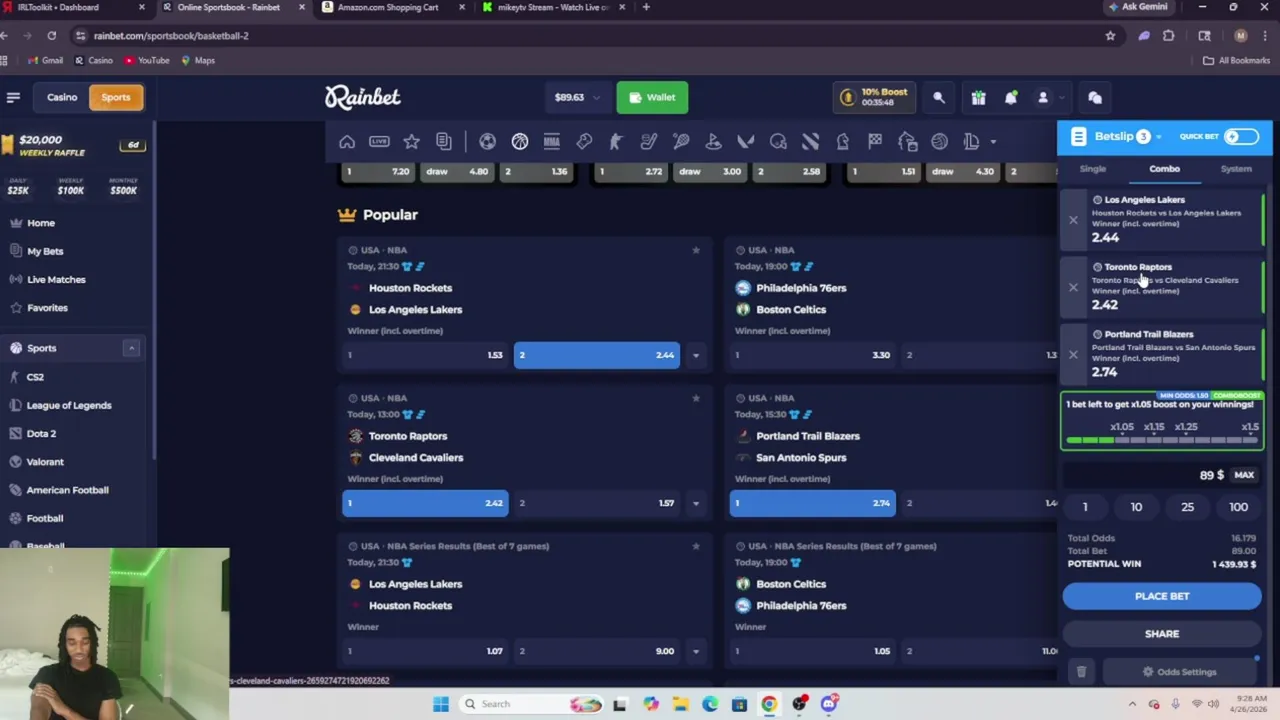Switch to the Casino tab
The image size is (1280, 720).
(x=62, y=97)
